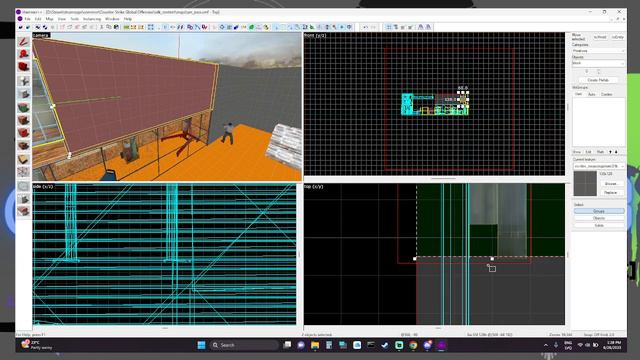This screenshot has height=360, width=640.
Task: Move VisGroup down with the down arrow
Action: click(x=616, y=152)
